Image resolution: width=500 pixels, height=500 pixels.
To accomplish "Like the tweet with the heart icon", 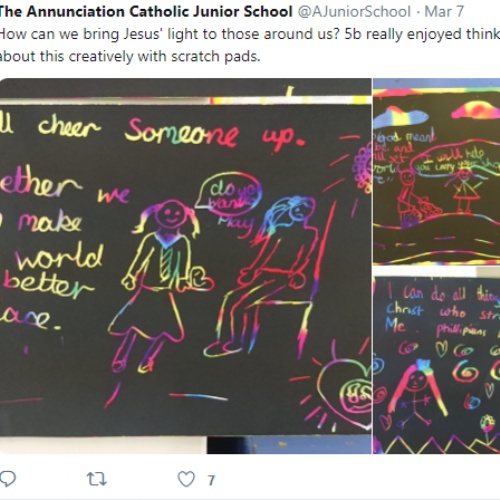I will tap(186, 479).
